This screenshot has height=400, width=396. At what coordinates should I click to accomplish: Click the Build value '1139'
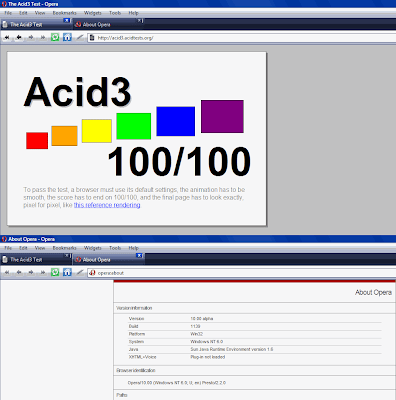[x=195, y=326]
